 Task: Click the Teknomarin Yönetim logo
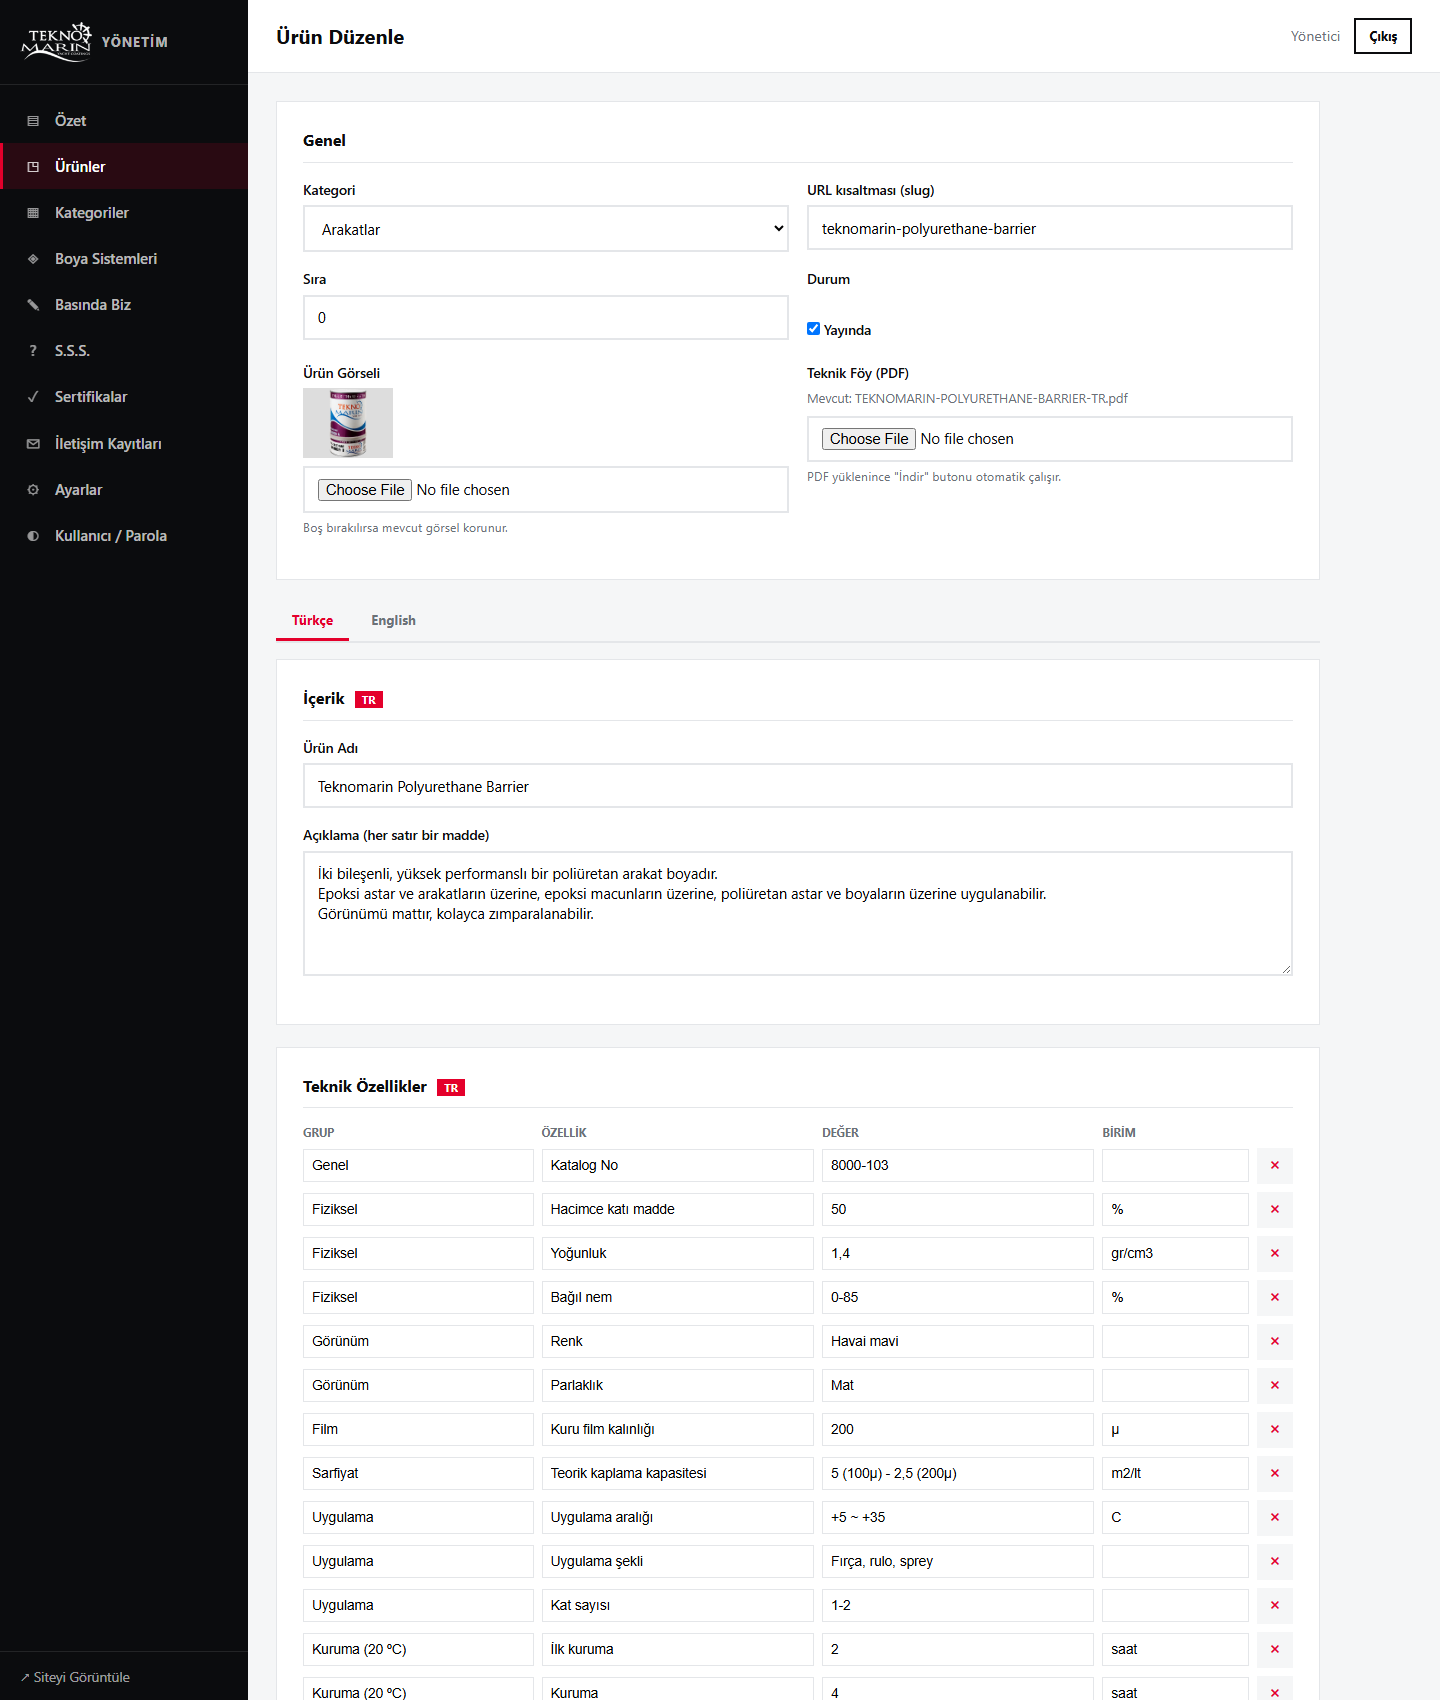94,42
